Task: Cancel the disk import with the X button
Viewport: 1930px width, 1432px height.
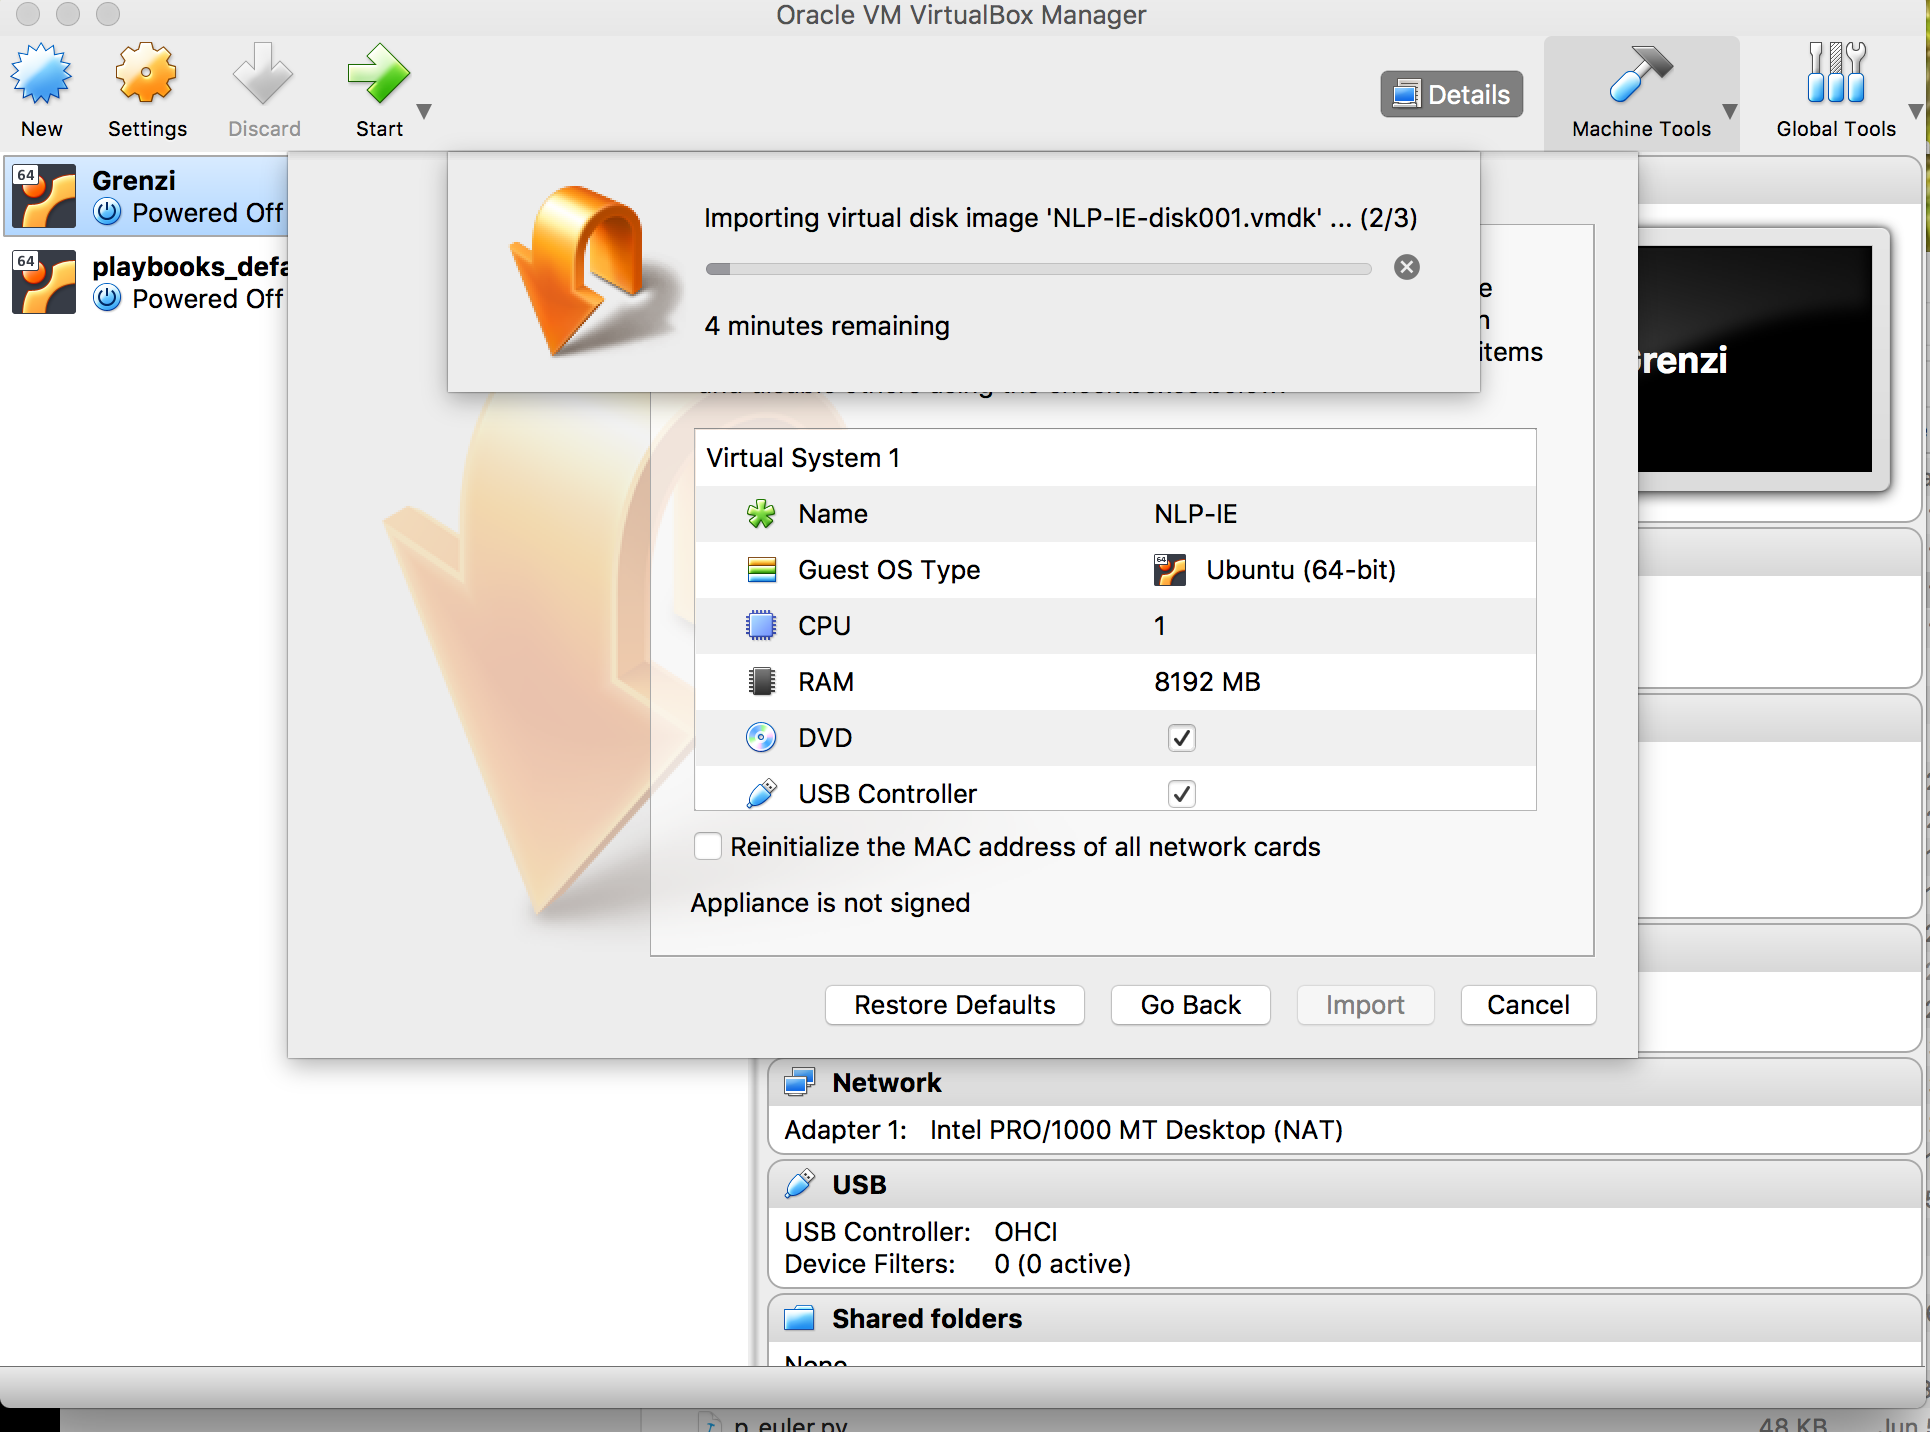Action: (1406, 267)
